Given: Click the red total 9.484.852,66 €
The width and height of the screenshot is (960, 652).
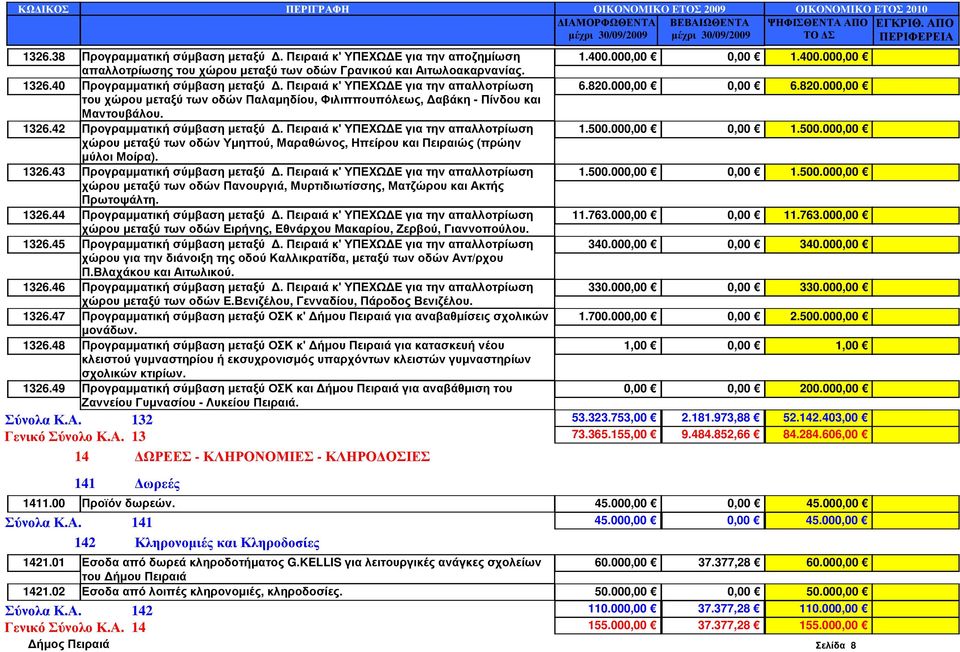Looking at the screenshot, I should tap(713, 434).
